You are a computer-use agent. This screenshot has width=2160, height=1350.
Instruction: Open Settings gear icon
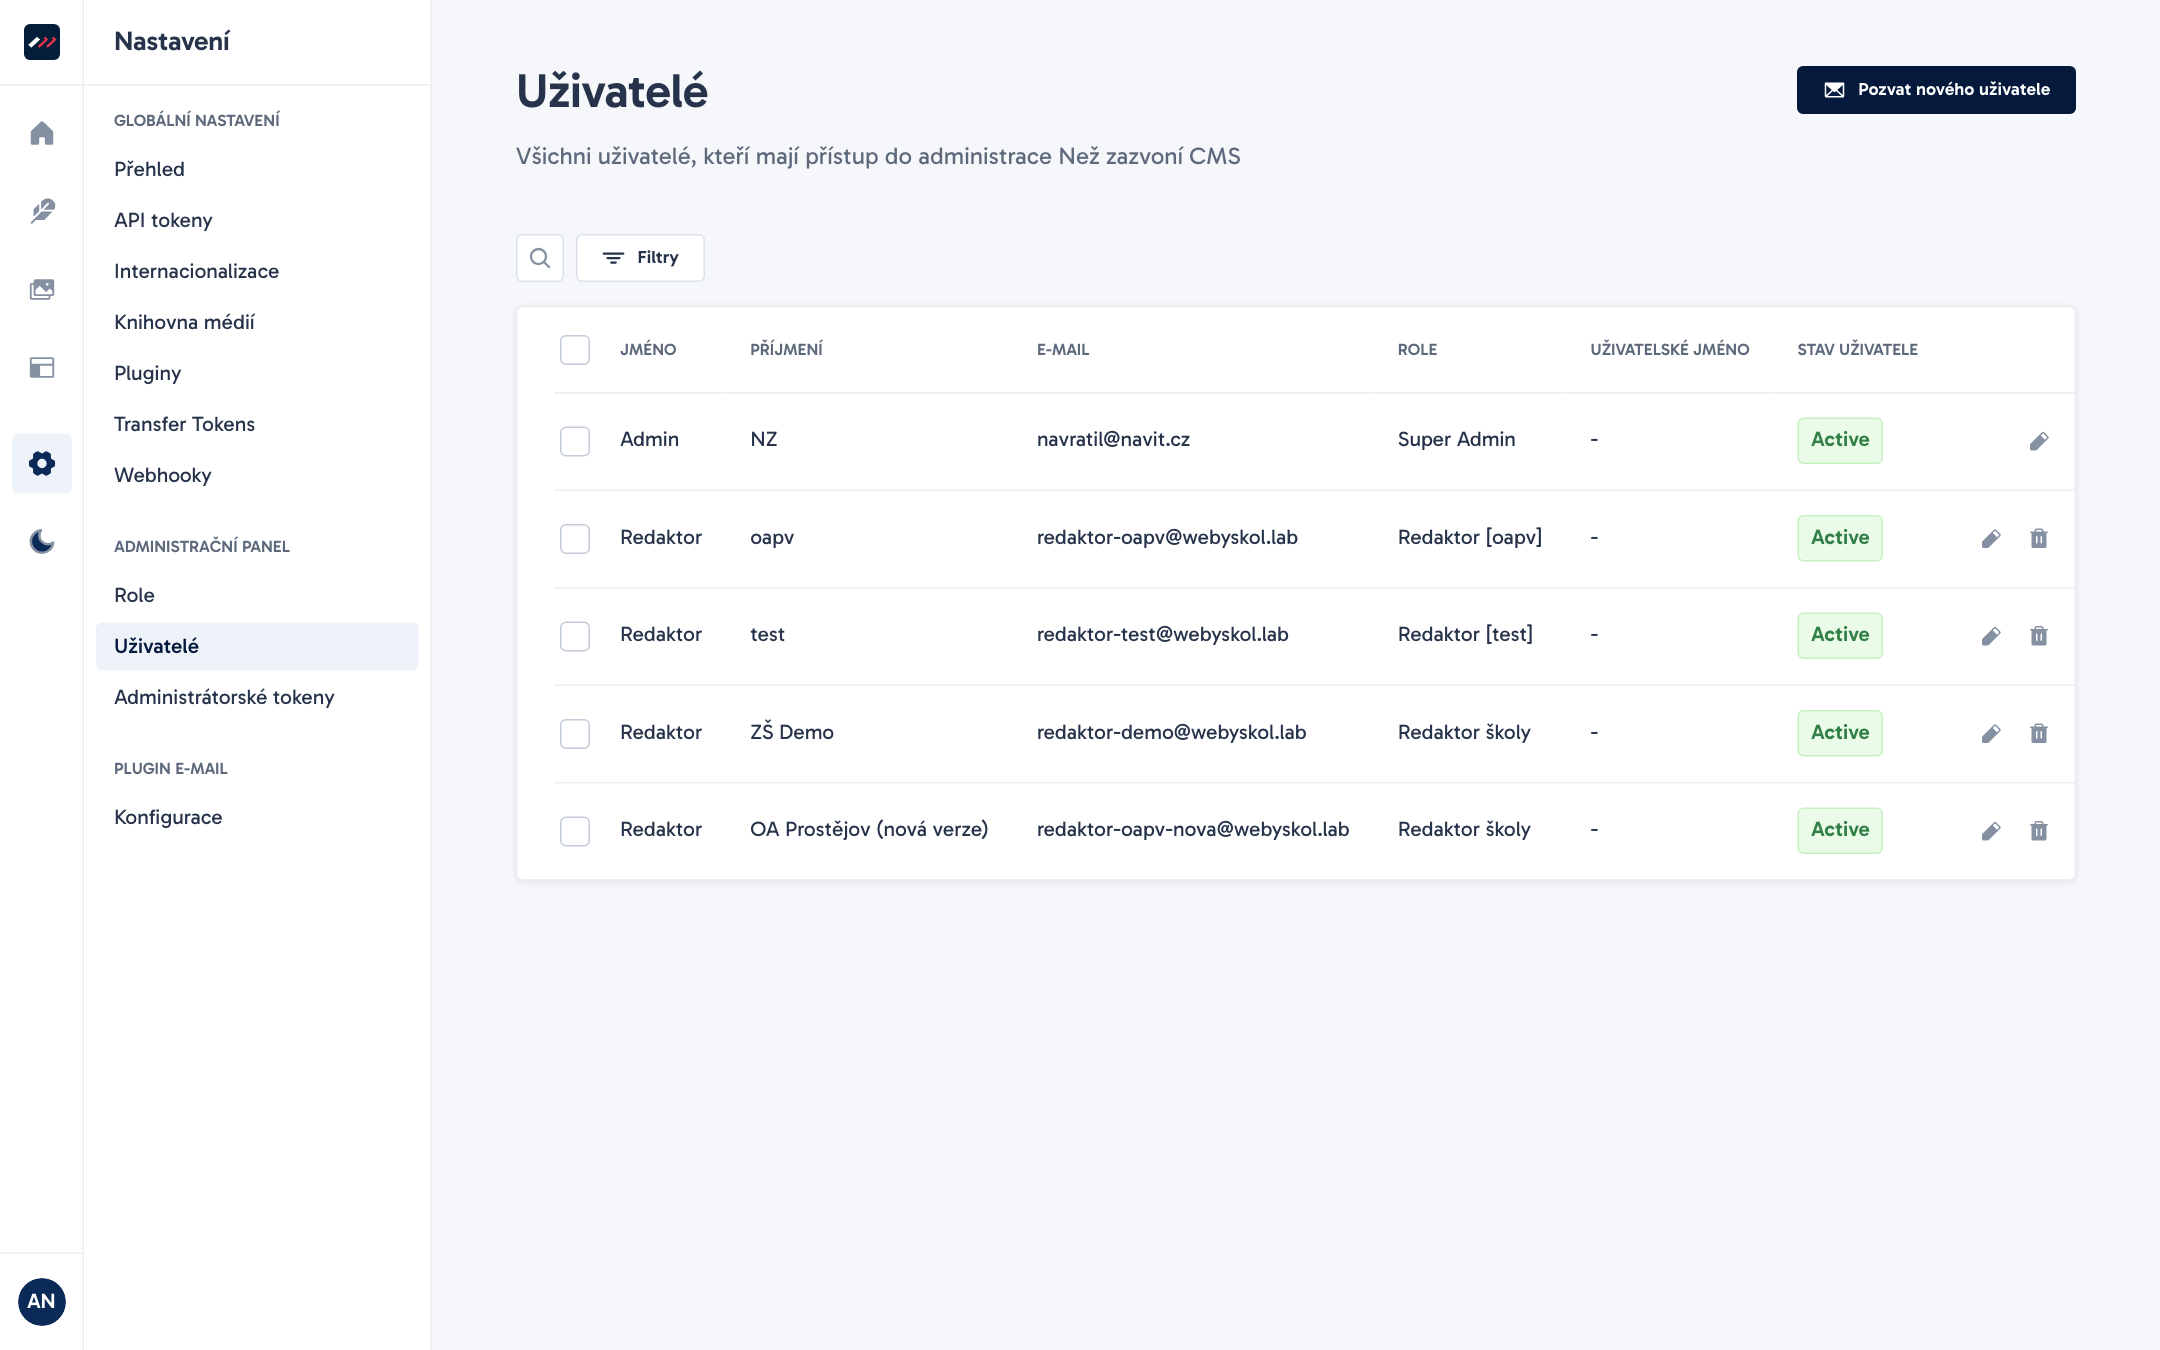pos(42,463)
